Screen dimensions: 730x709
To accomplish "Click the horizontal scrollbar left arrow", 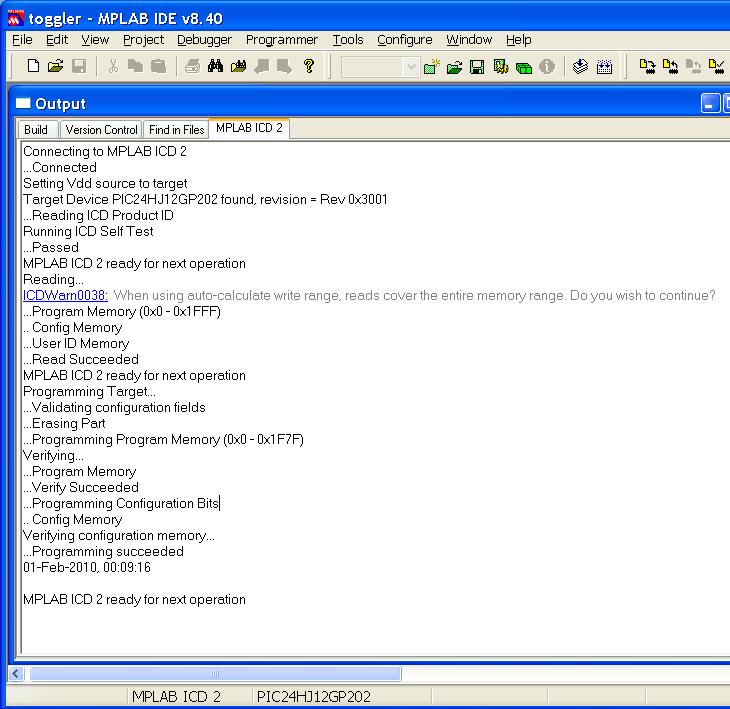I will pos(16,673).
